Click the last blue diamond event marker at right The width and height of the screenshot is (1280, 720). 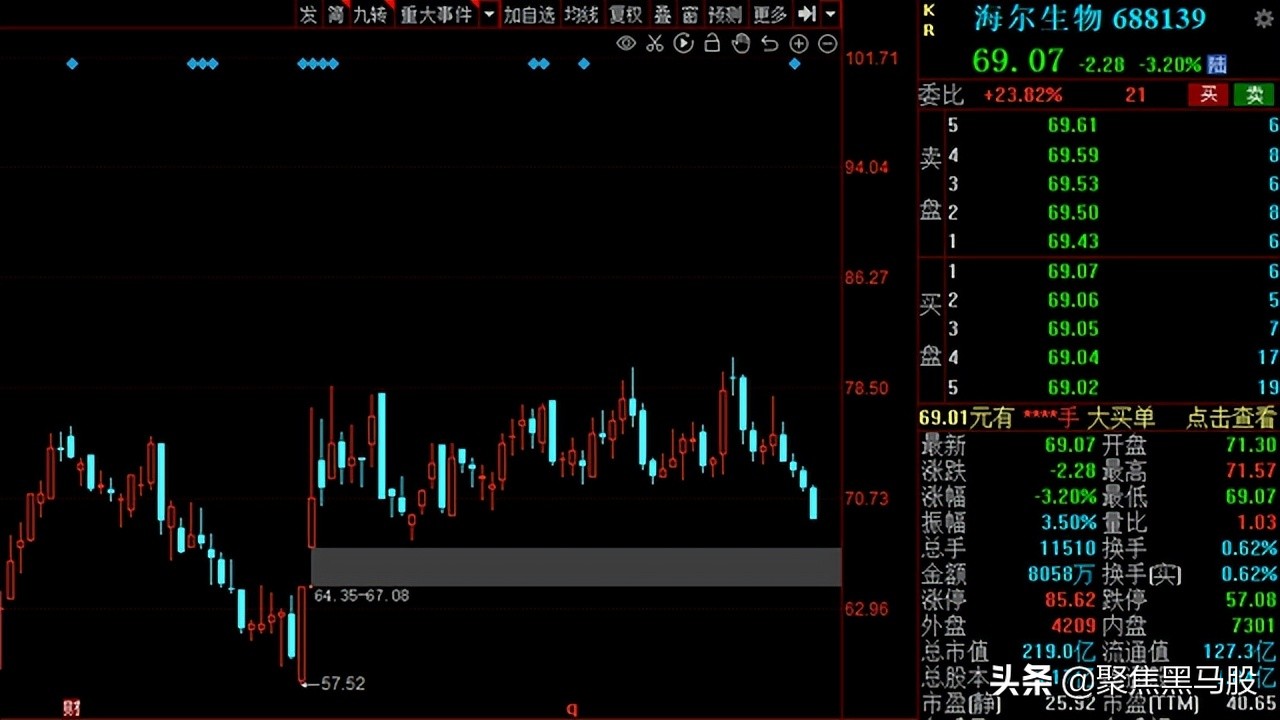[x=795, y=64]
